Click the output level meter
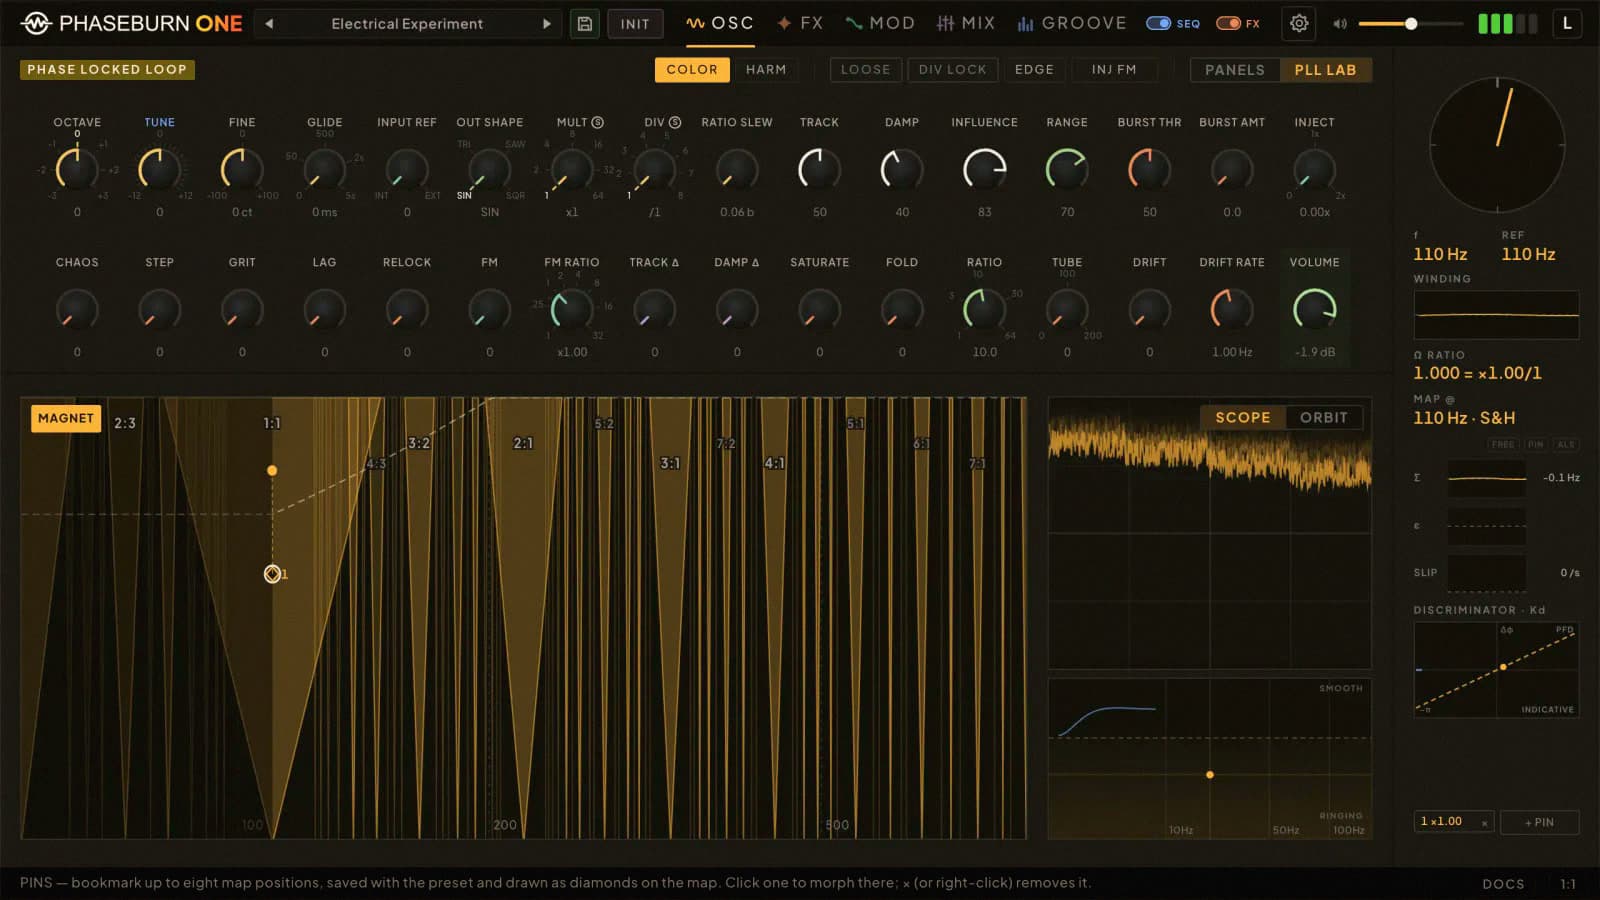Image resolution: width=1600 pixels, height=900 pixels. pyautogui.click(x=1508, y=23)
